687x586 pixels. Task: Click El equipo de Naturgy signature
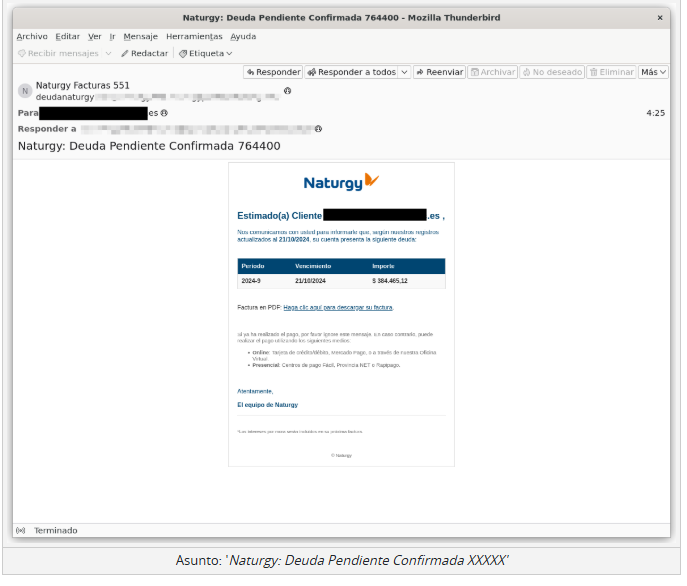click(269, 407)
